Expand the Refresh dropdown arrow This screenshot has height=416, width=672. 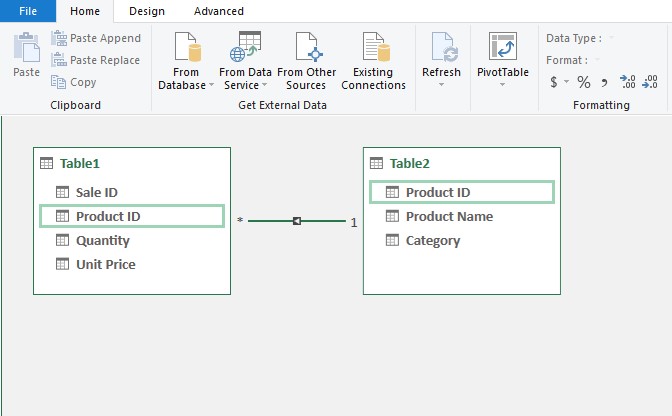(x=441, y=84)
